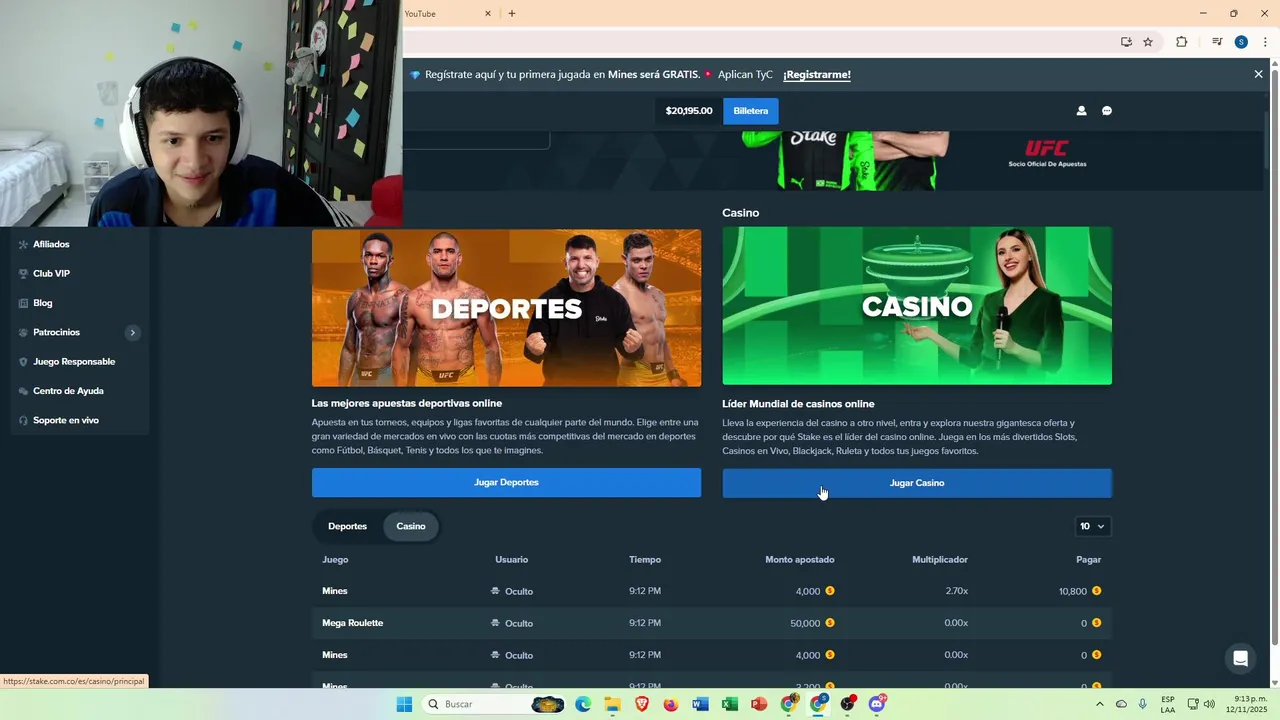Screen dimensions: 1280x720
Task: Select the YouTube browser tab
Action: click(444, 14)
